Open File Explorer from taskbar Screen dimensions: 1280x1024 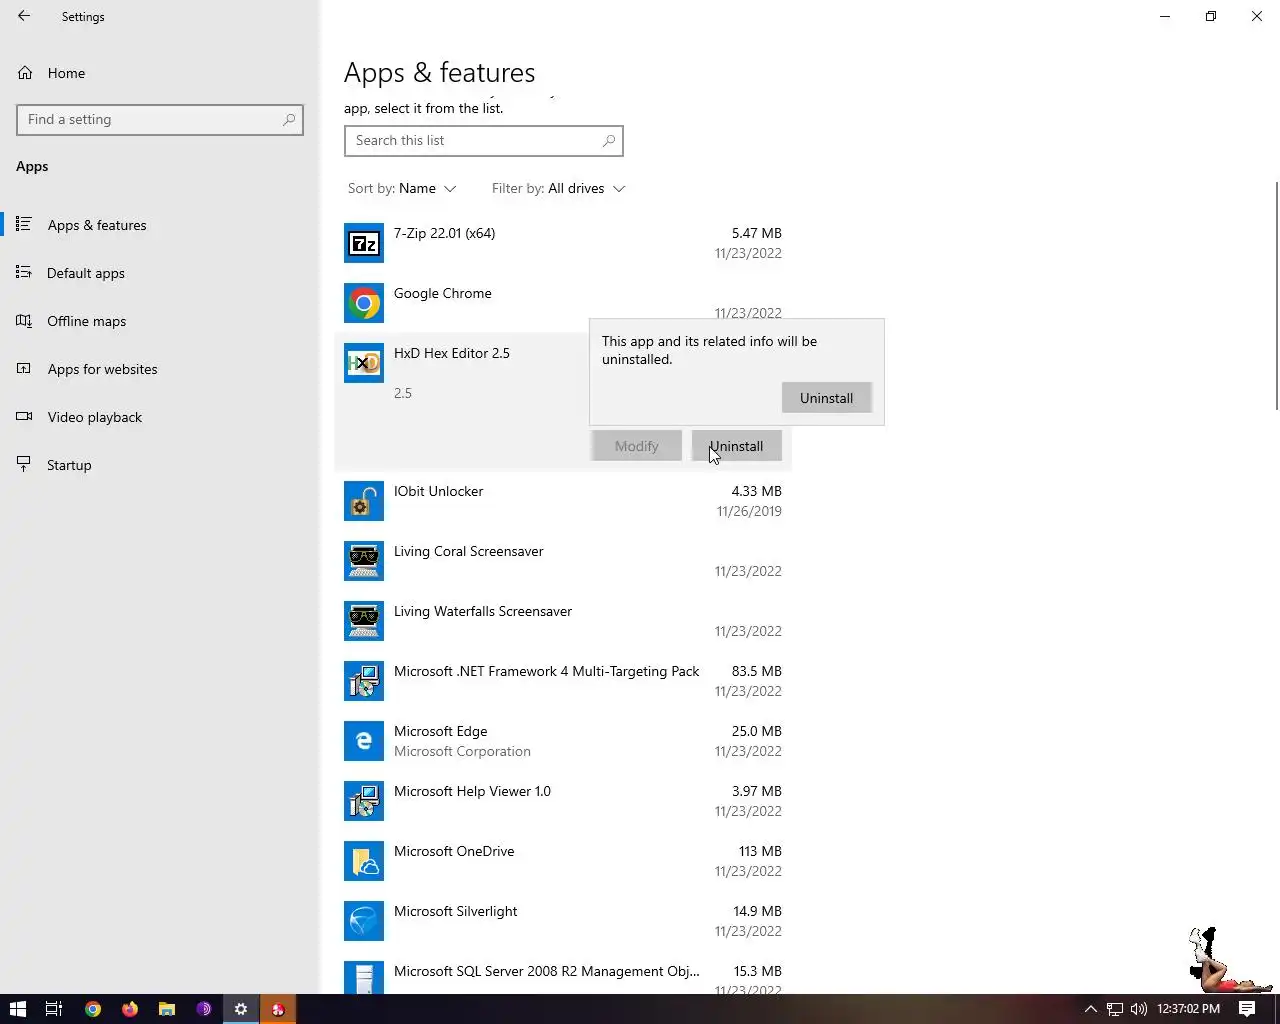[x=166, y=1009]
